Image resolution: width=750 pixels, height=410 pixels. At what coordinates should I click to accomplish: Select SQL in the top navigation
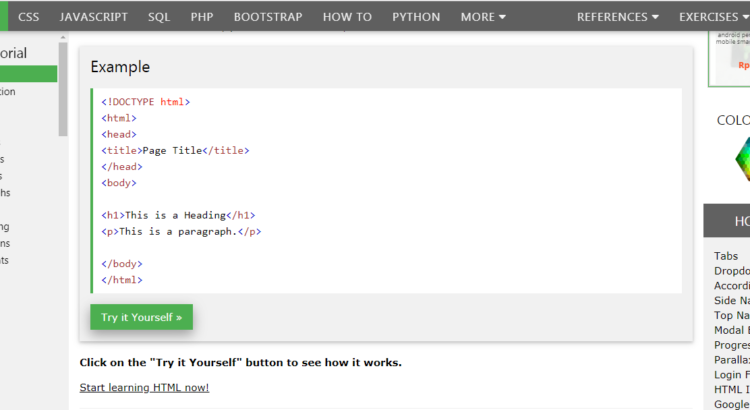(159, 17)
